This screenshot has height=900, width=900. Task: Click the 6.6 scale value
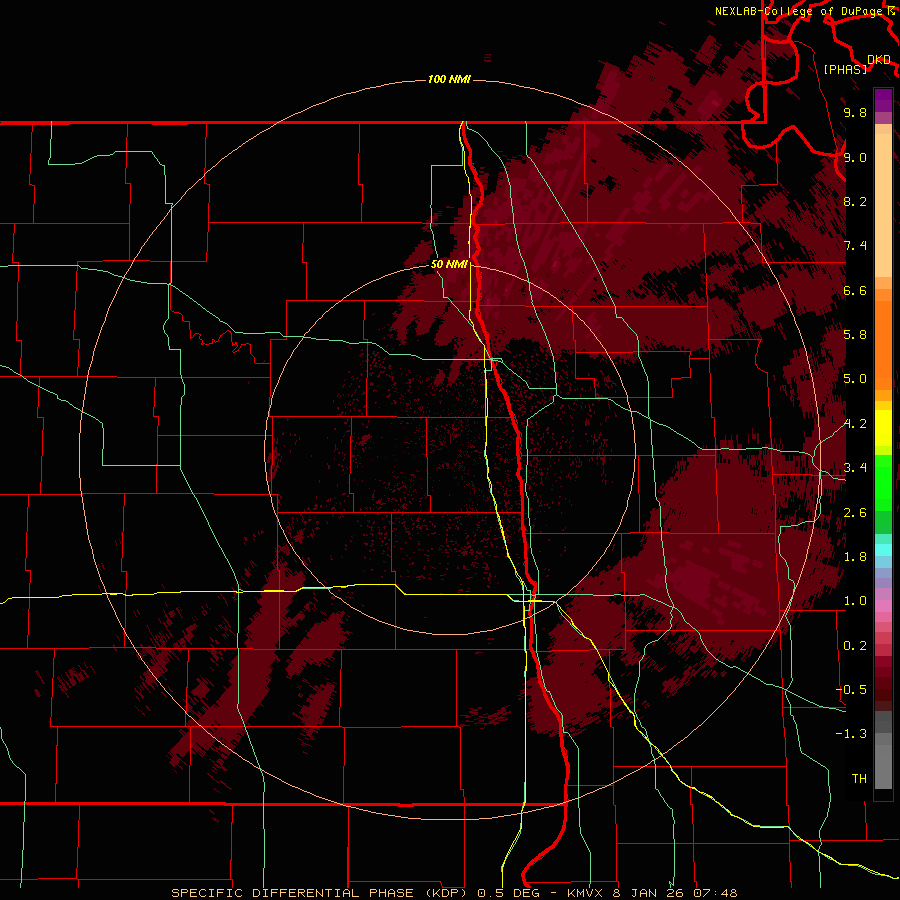[x=855, y=290]
